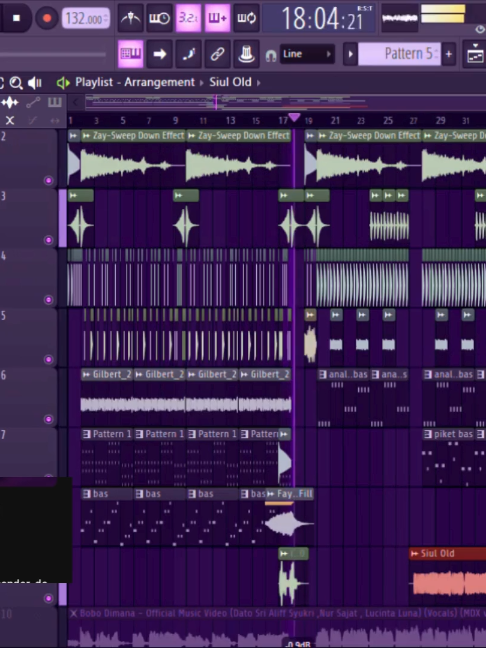Screen dimensions: 486x648
Task: Click the red record button
Action: click(47, 18)
